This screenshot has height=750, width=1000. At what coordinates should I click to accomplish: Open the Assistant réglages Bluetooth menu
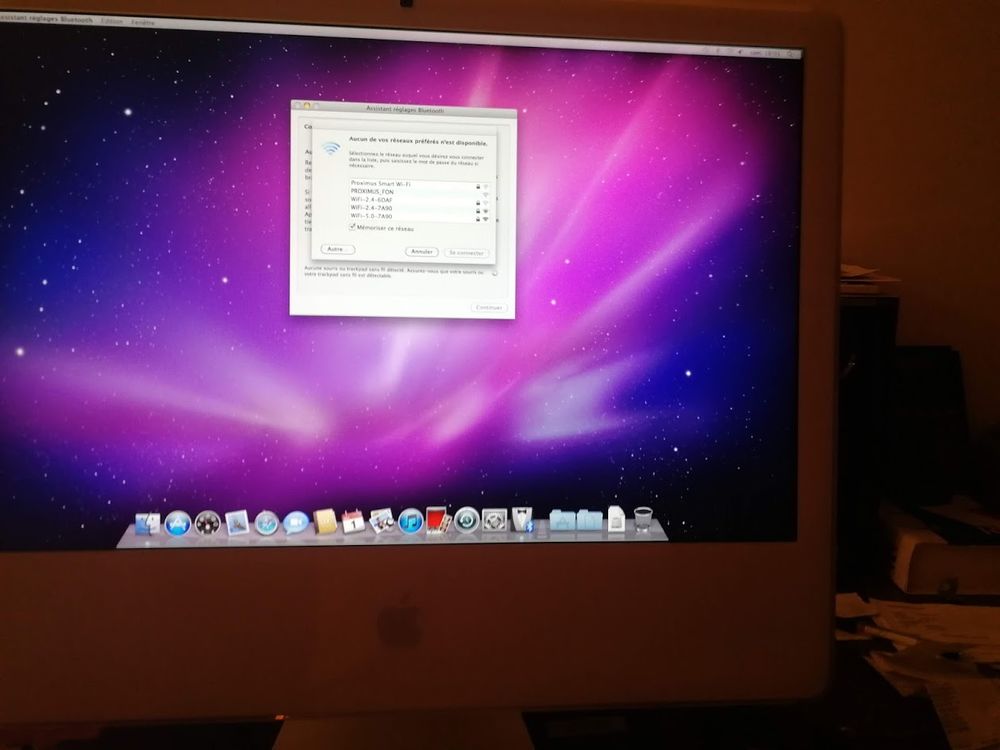pos(47,20)
